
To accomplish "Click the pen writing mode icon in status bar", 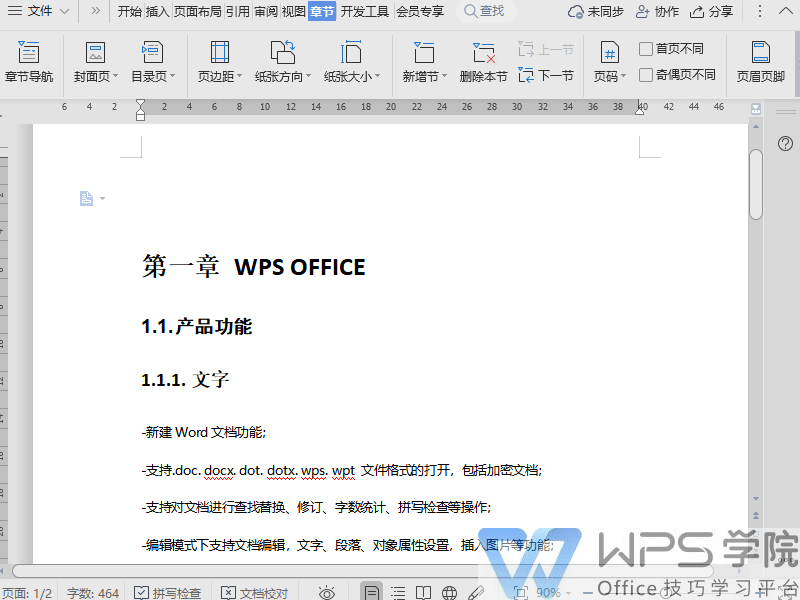I will pos(476,592).
